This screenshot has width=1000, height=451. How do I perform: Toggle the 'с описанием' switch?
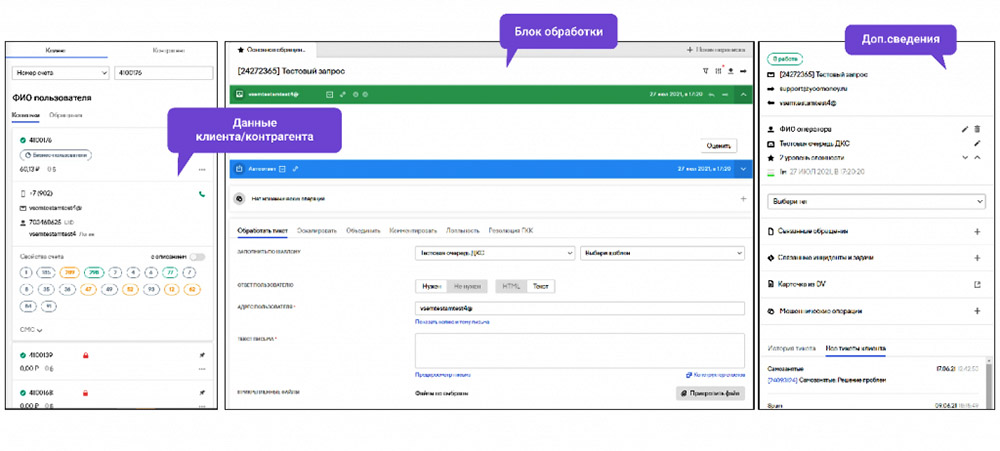(197, 257)
